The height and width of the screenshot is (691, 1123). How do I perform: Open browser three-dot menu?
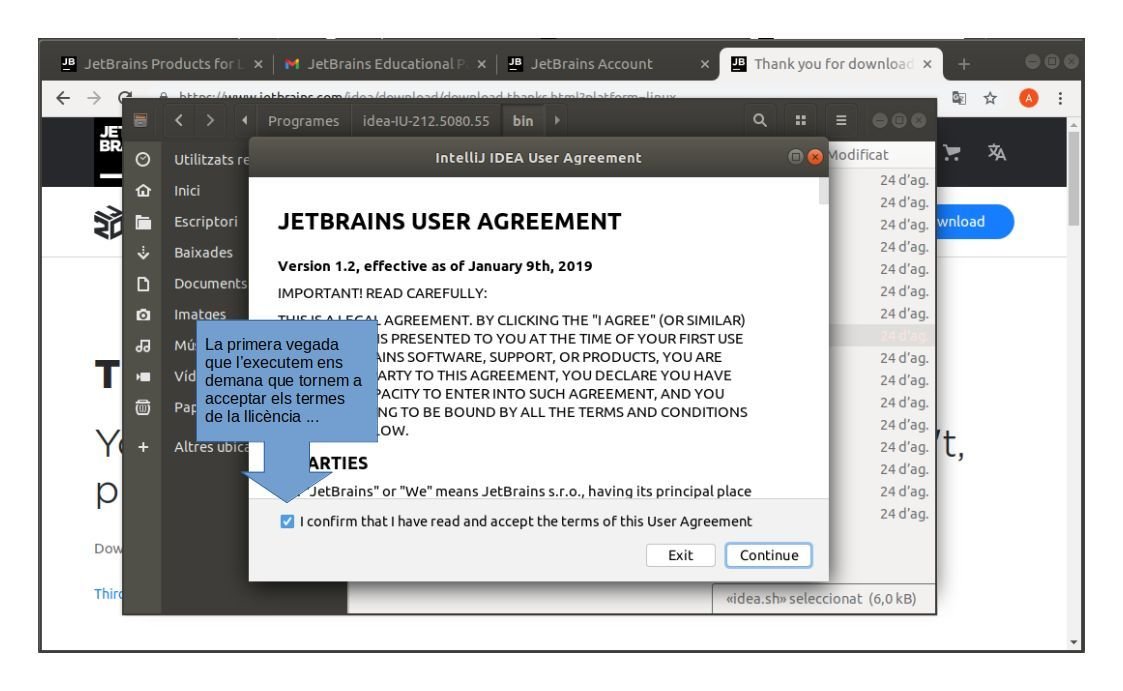[x=1060, y=98]
